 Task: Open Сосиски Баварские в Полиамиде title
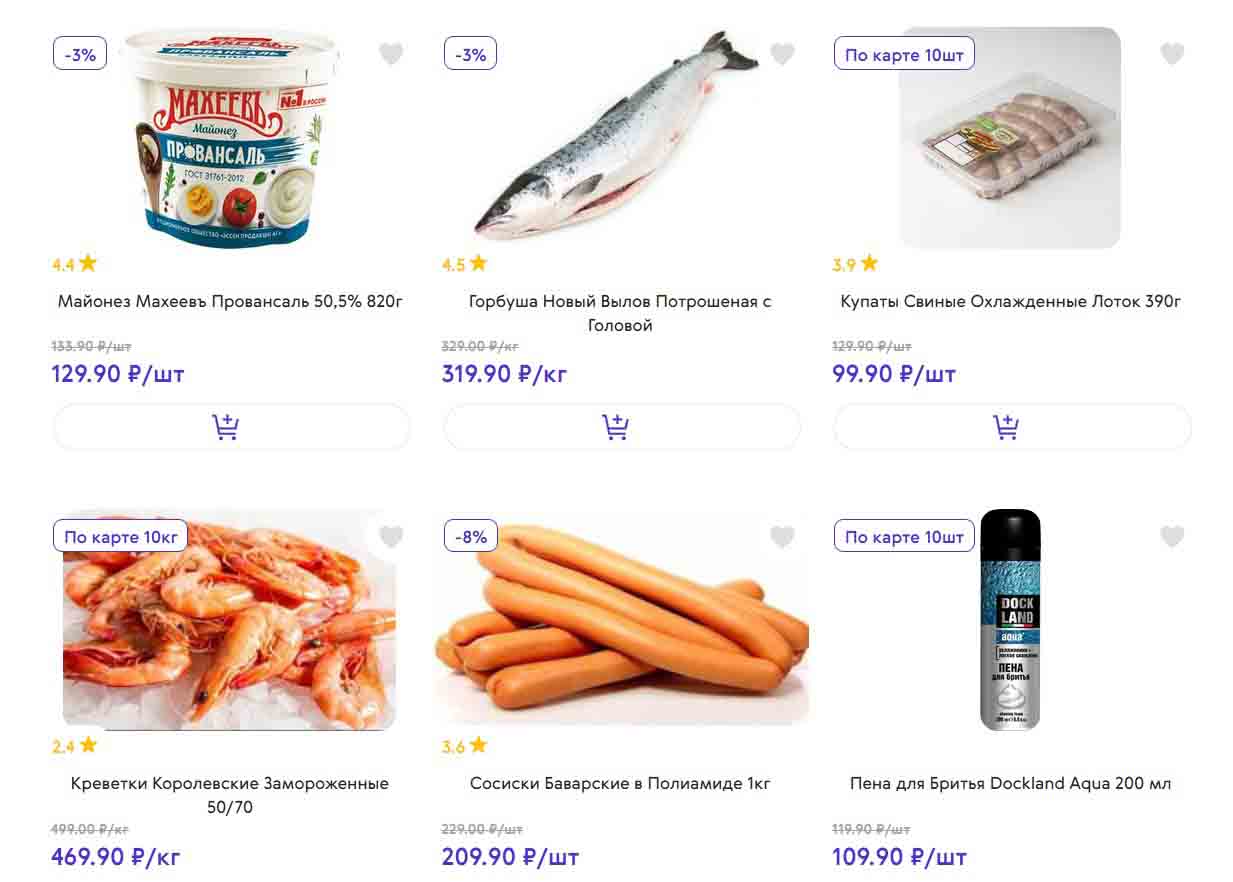pos(620,783)
